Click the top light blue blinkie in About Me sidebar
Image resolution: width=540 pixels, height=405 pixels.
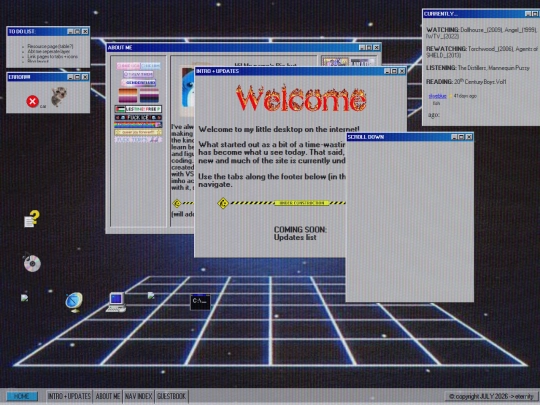[x=150, y=66]
